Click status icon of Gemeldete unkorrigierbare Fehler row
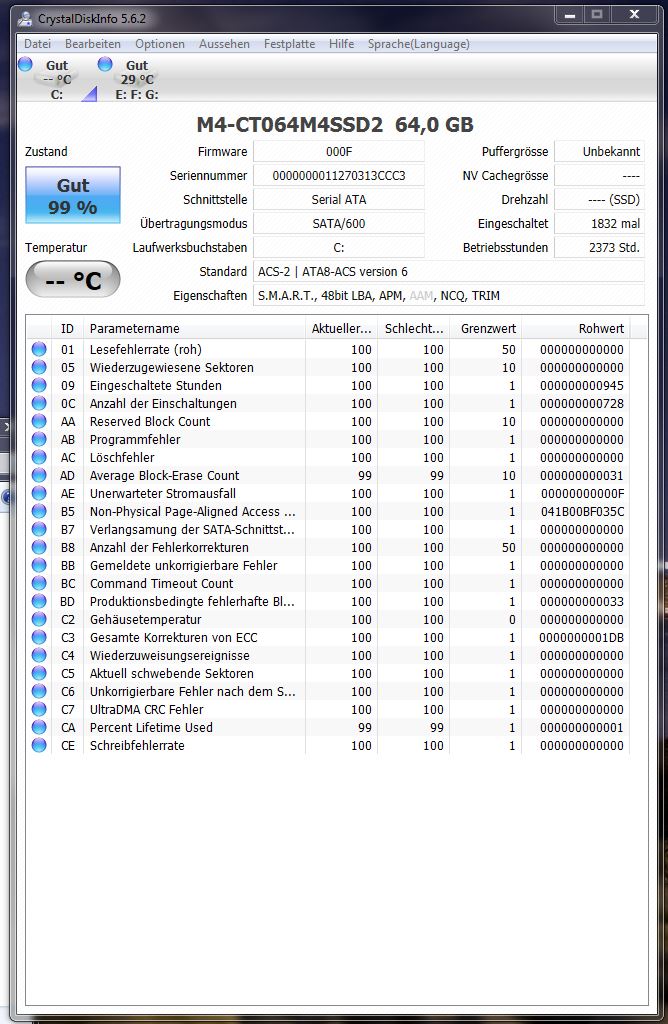 [x=39, y=566]
